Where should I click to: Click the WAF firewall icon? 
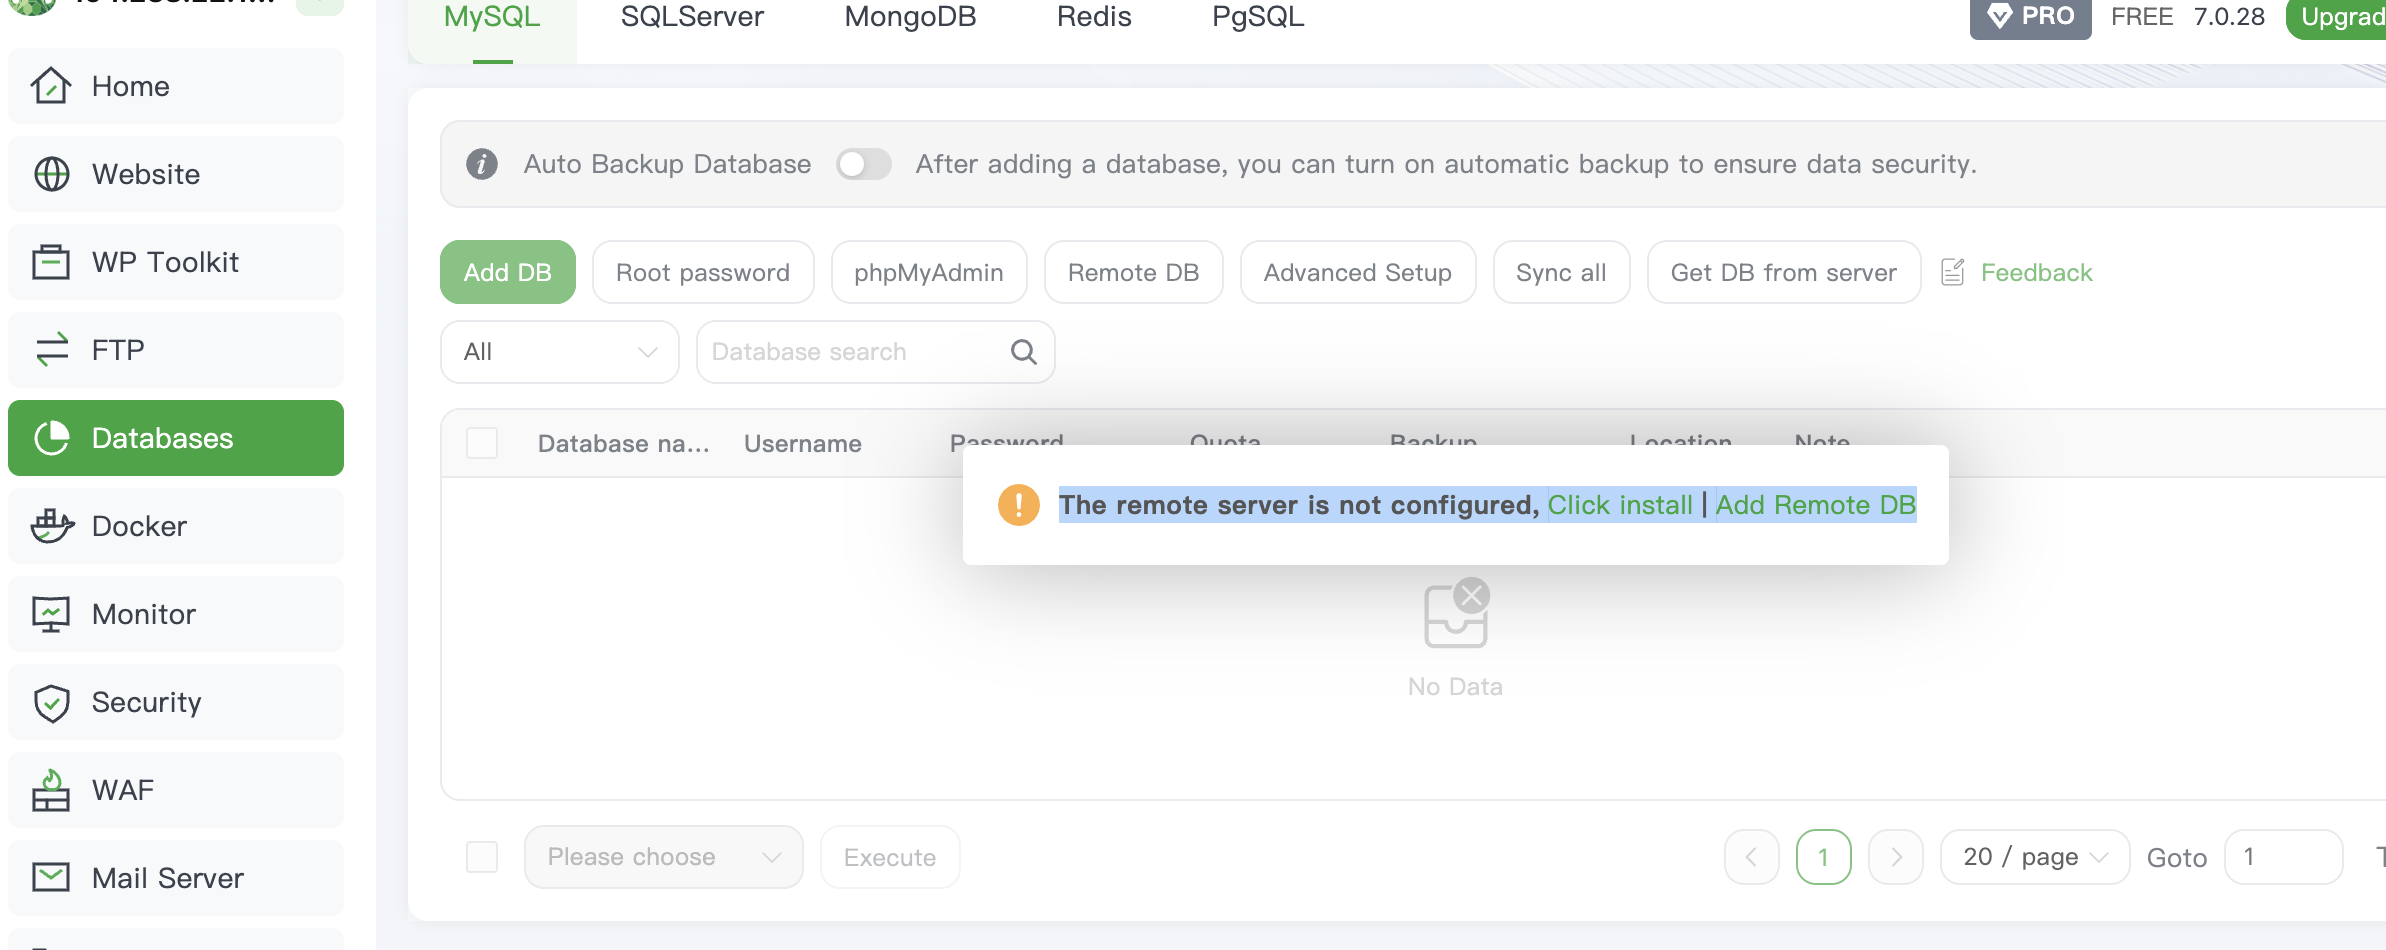pyautogui.click(x=51, y=790)
